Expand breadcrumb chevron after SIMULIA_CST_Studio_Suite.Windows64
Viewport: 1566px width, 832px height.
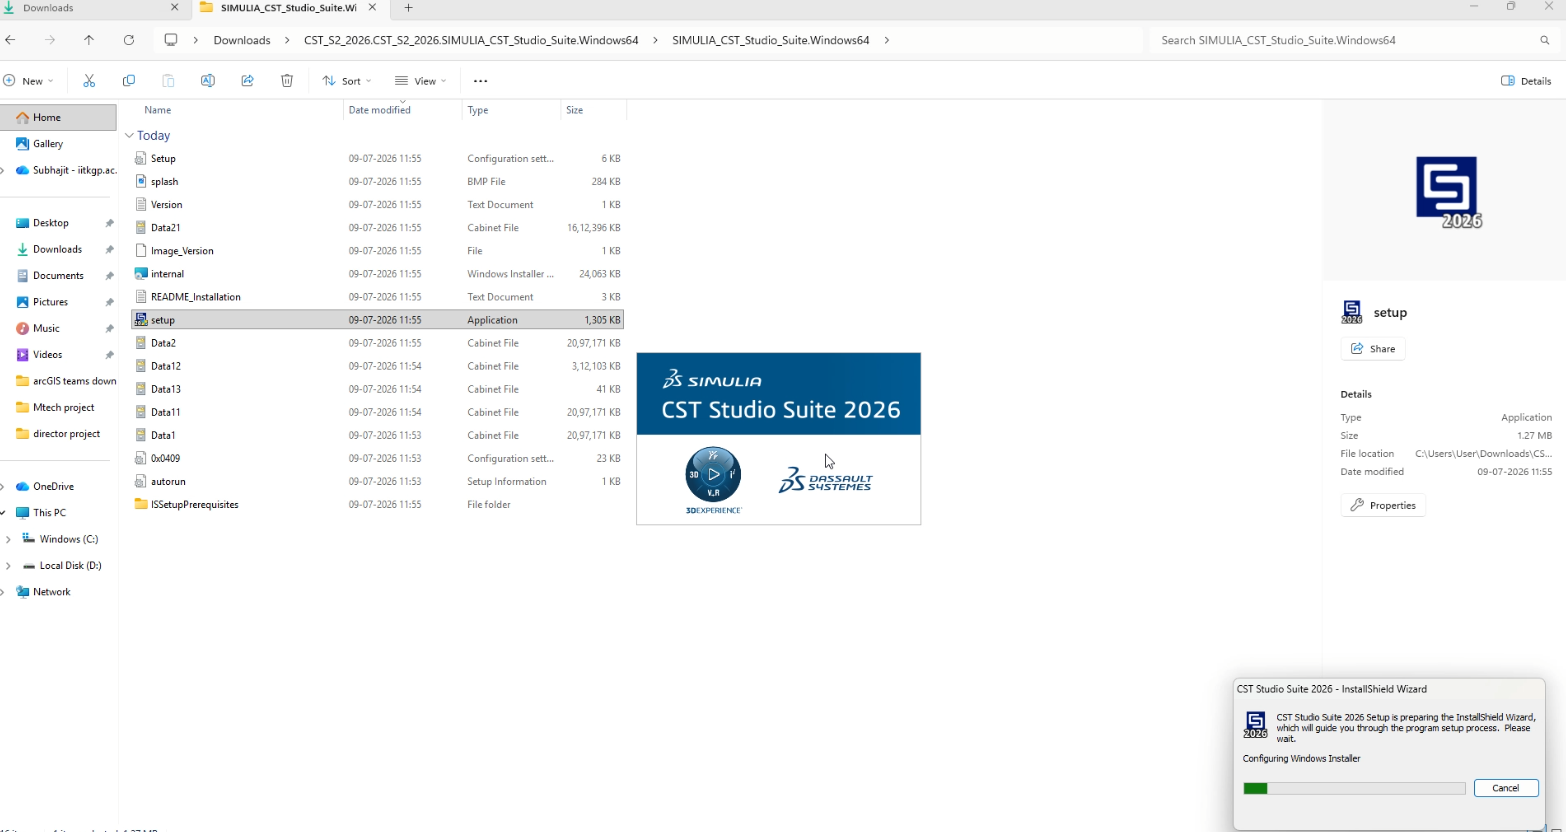(886, 40)
